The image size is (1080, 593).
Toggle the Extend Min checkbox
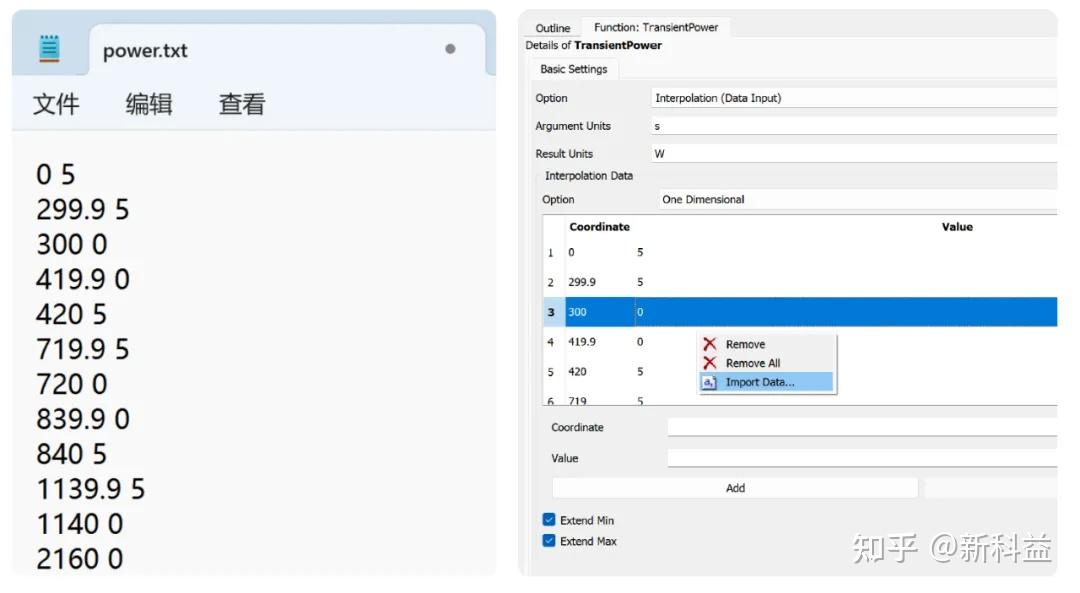click(549, 520)
